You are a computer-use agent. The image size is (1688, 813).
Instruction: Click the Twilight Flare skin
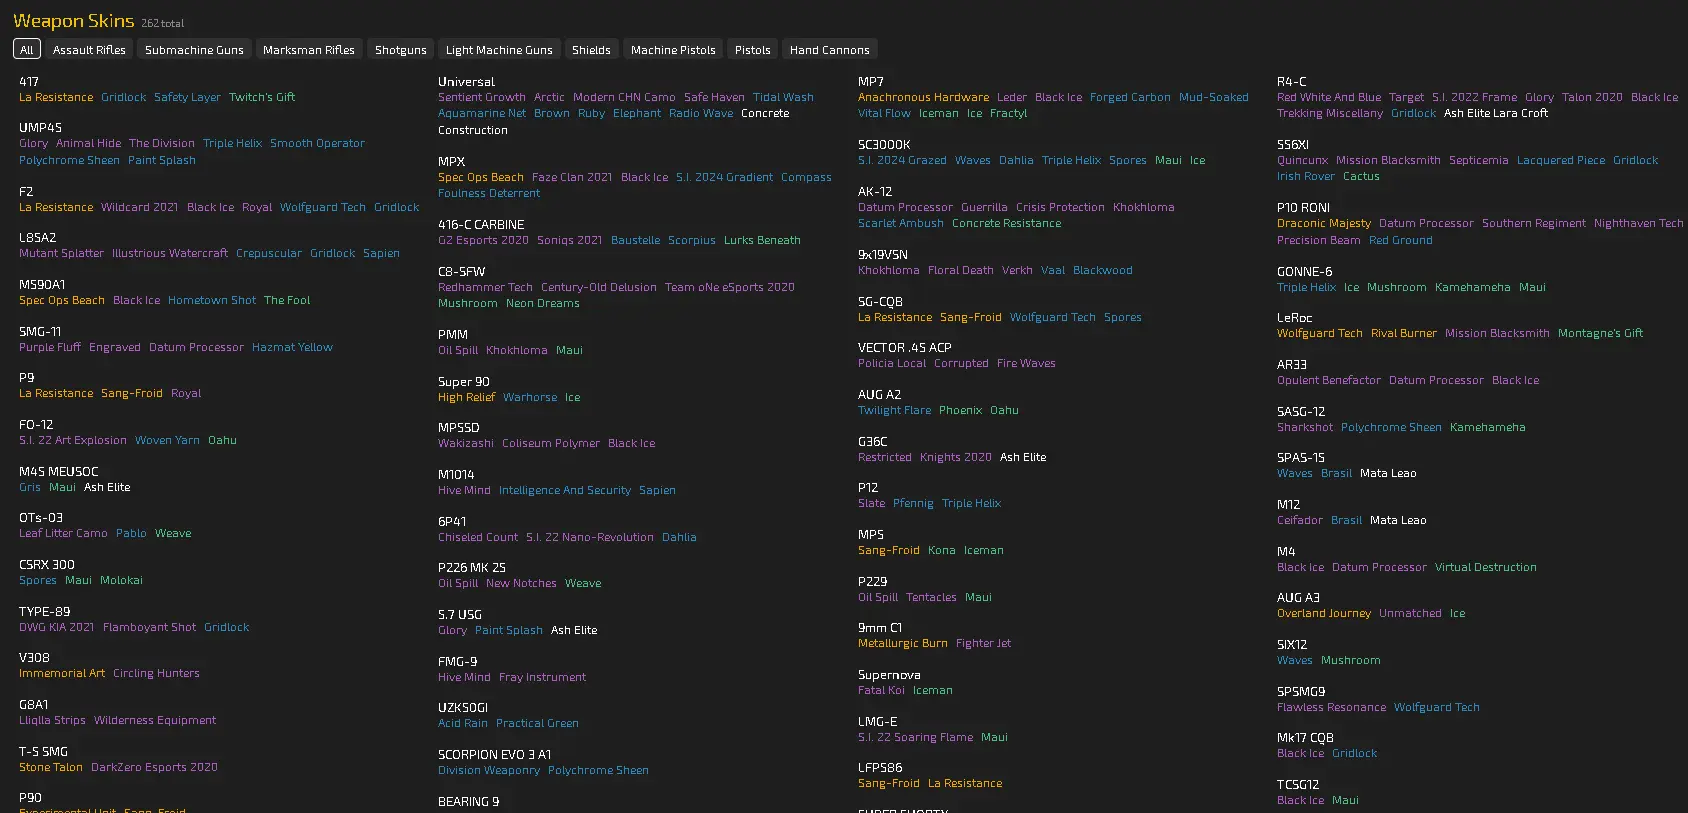point(894,410)
